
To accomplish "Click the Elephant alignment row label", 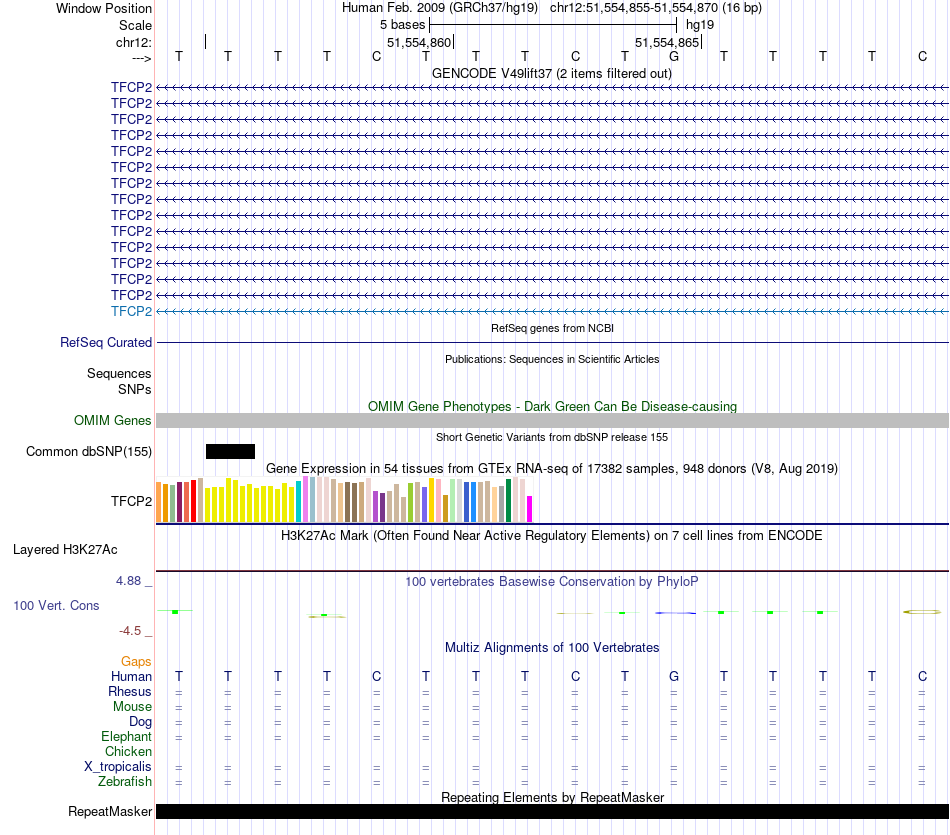I will [x=126, y=737].
